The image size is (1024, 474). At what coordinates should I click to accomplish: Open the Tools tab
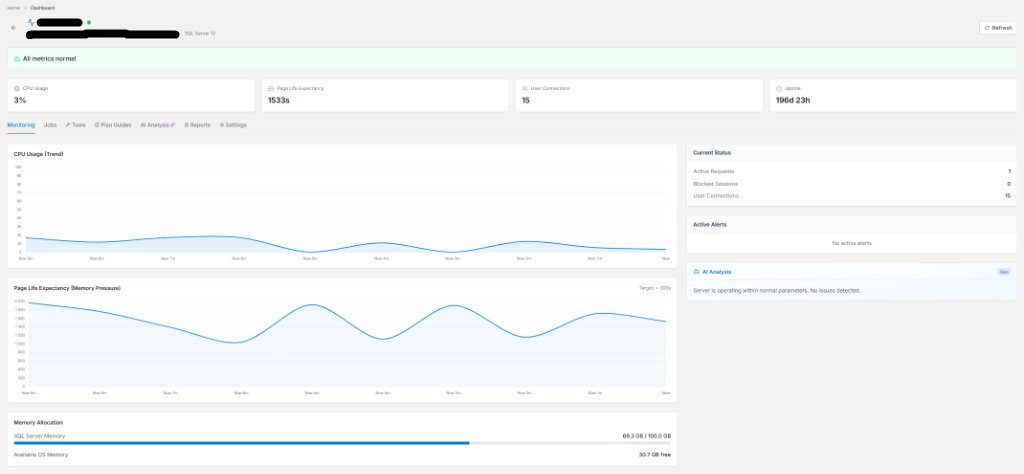(76, 125)
